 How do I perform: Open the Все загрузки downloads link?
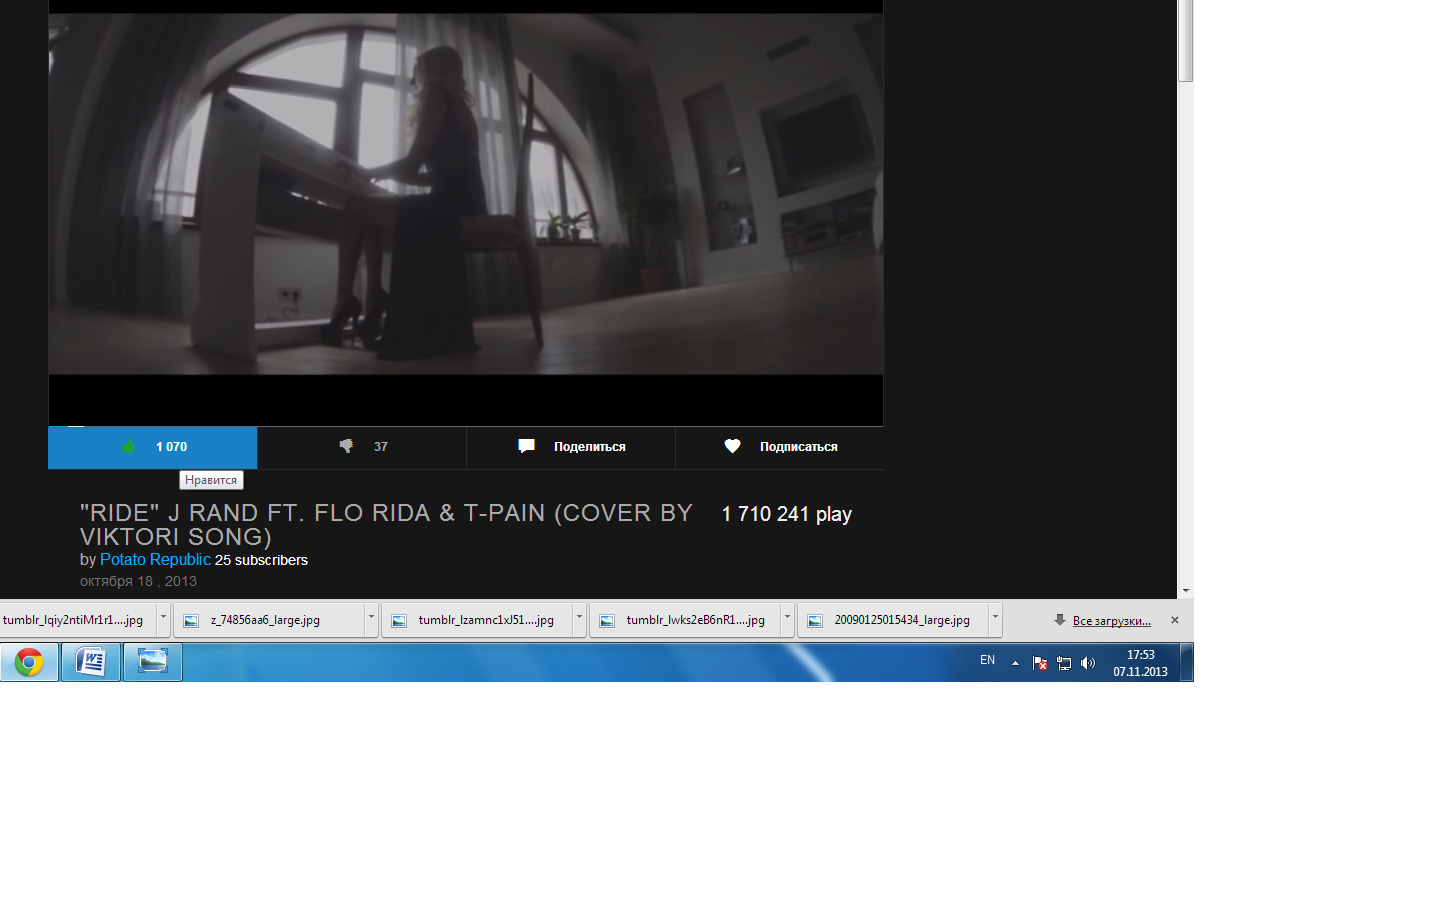coord(1112,621)
